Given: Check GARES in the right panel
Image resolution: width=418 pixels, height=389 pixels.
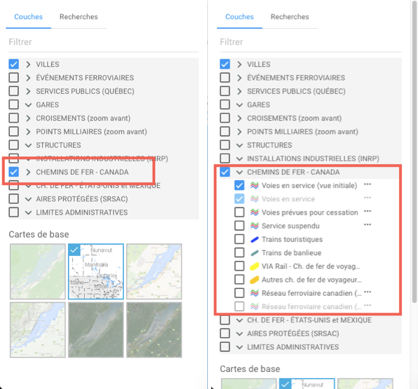Looking at the screenshot, I should (x=225, y=105).
